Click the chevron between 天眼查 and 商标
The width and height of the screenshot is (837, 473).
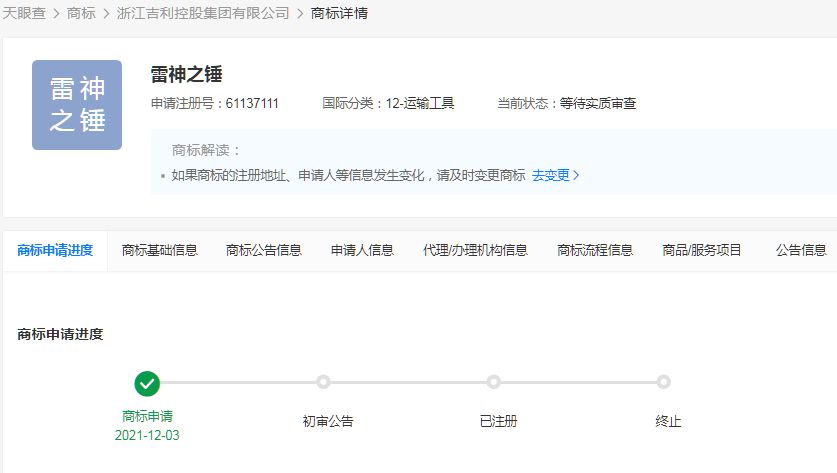click(x=57, y=13)
